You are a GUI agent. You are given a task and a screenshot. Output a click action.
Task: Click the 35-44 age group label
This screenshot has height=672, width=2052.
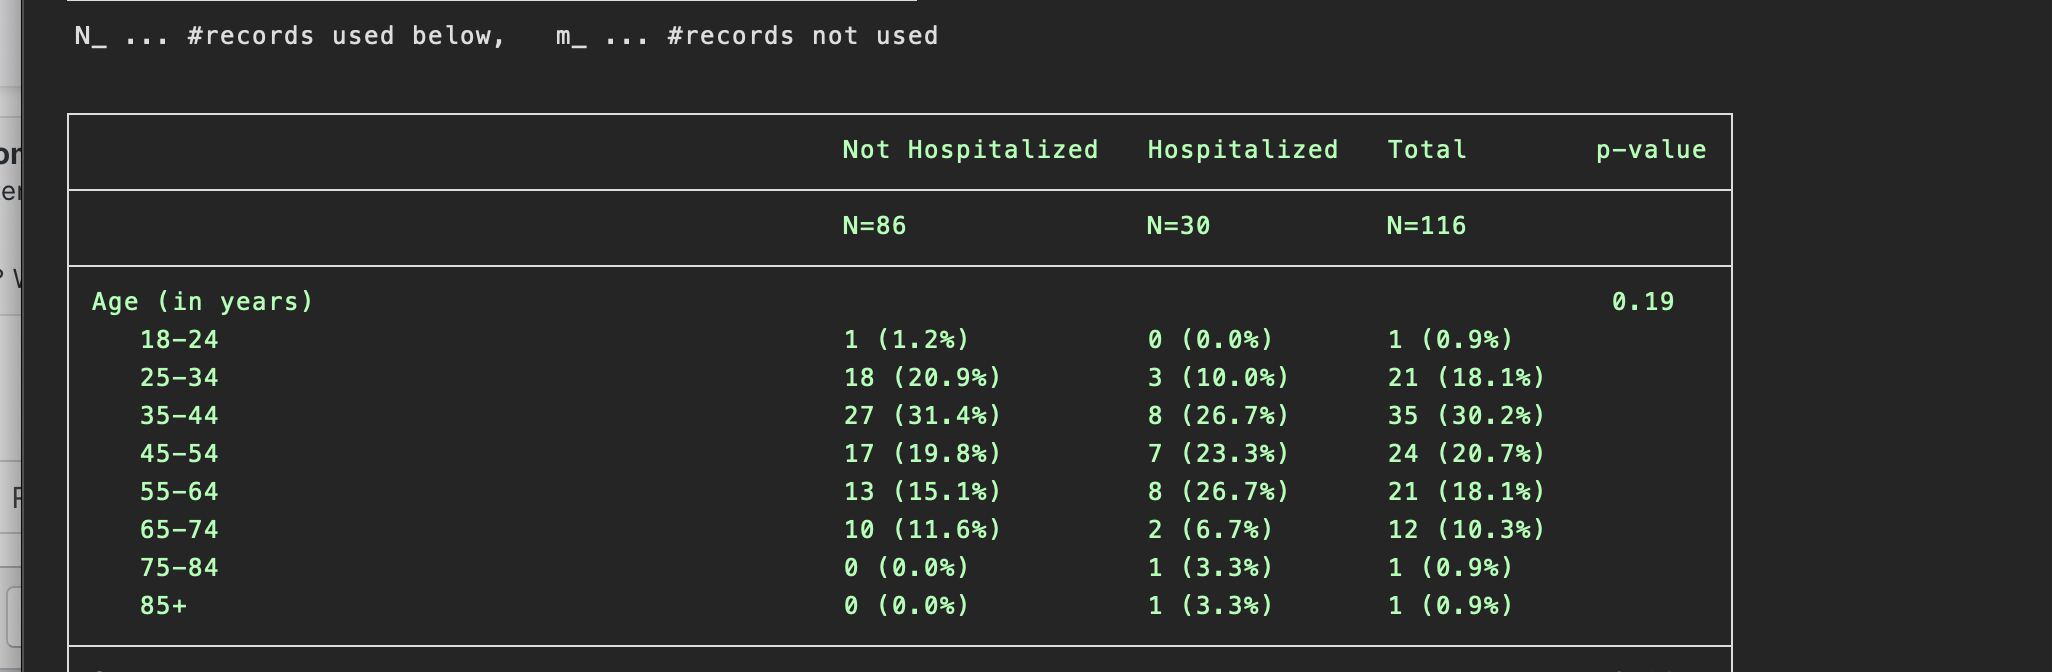click(x=179, y=416)
